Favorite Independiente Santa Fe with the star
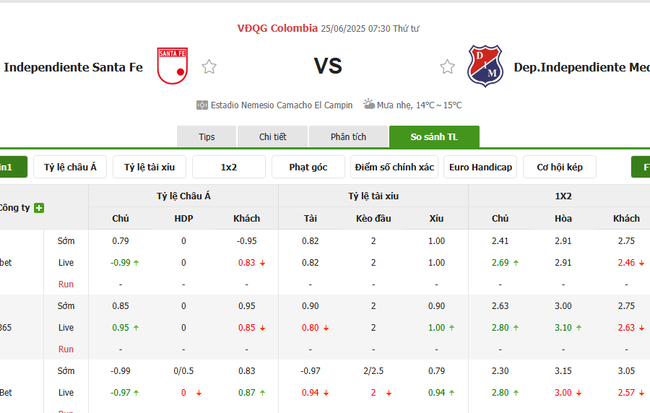The image size is (650, 413). 209,67
